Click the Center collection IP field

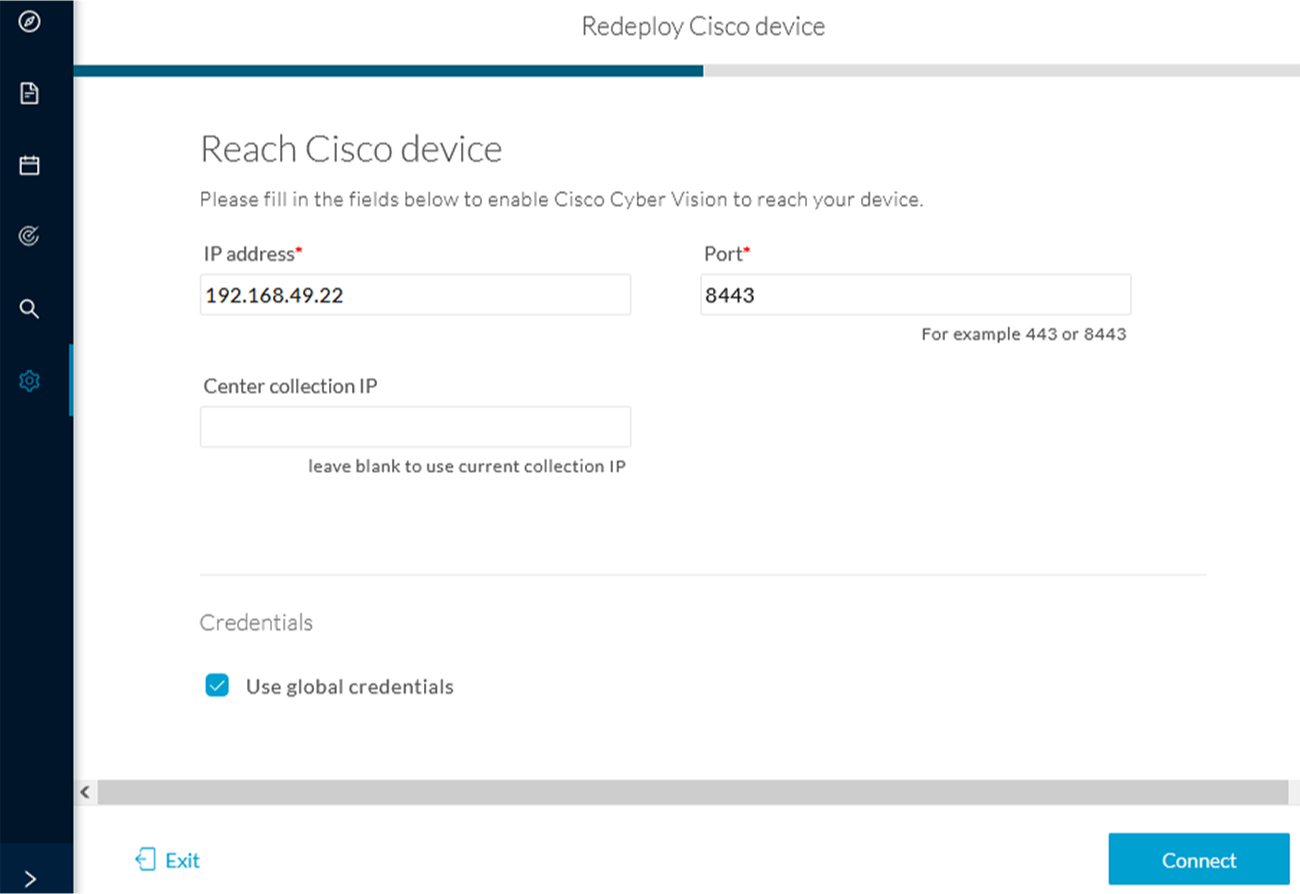(415, 426)
